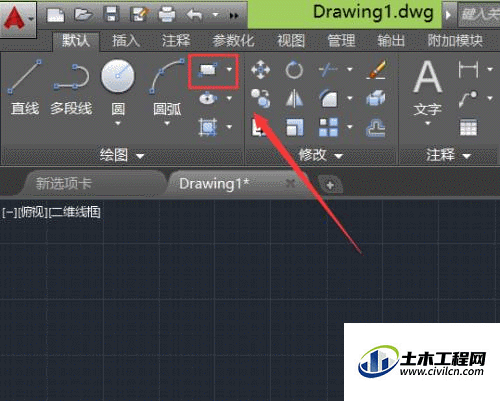Open the Trim tool dropdown arrow
The width and height of the screenshot is (500, 401).
pyautogui.click(x=350, y=69)
